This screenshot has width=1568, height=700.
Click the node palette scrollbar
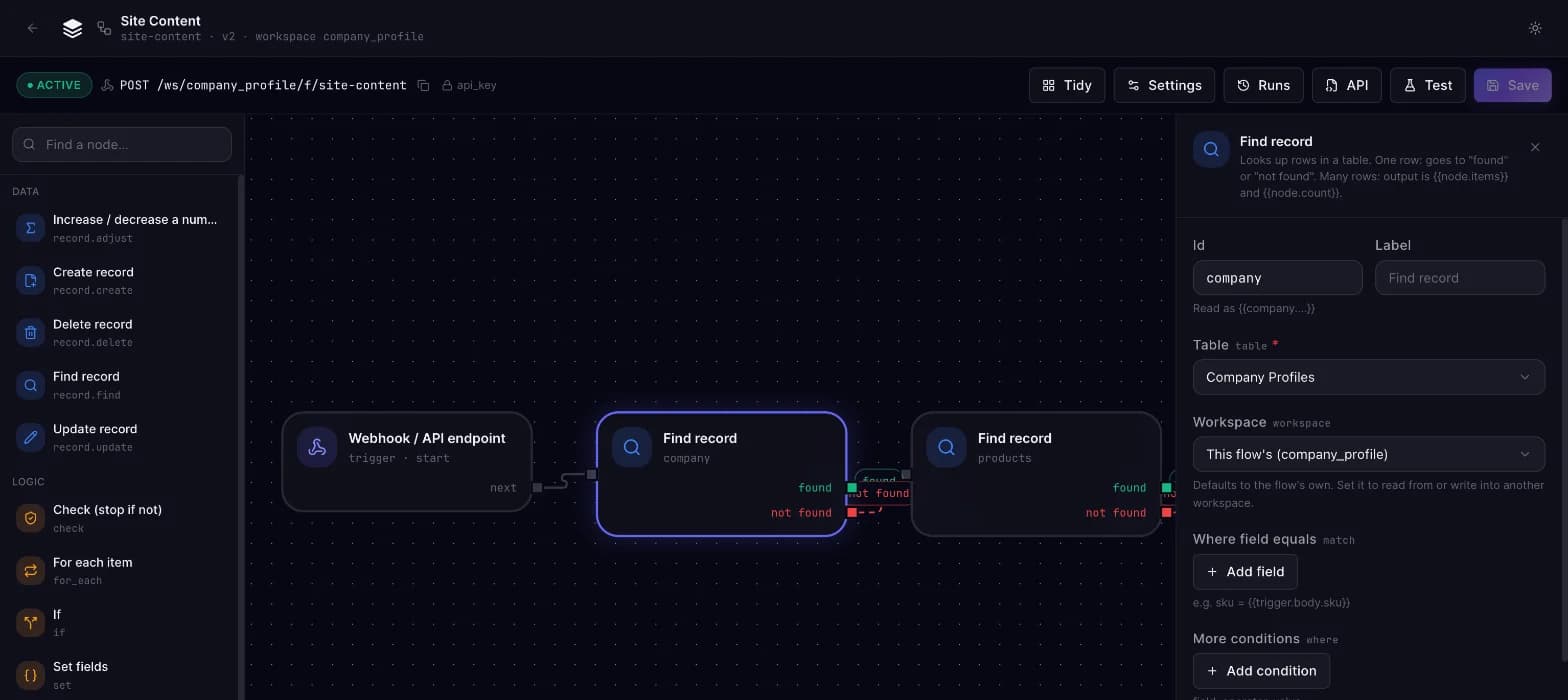pyautogui.click(x=240, y=437)
